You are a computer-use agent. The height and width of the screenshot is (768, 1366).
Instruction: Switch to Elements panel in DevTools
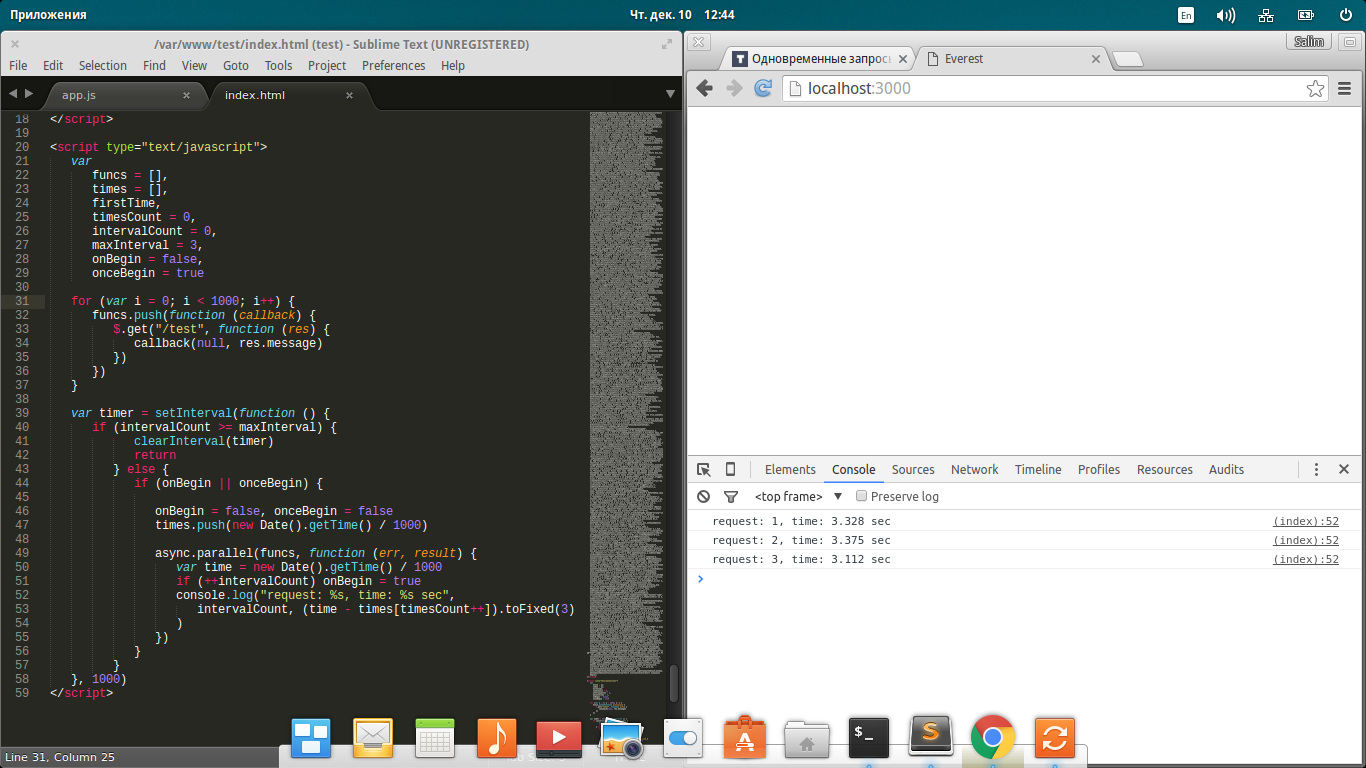(x=790, y=469)
